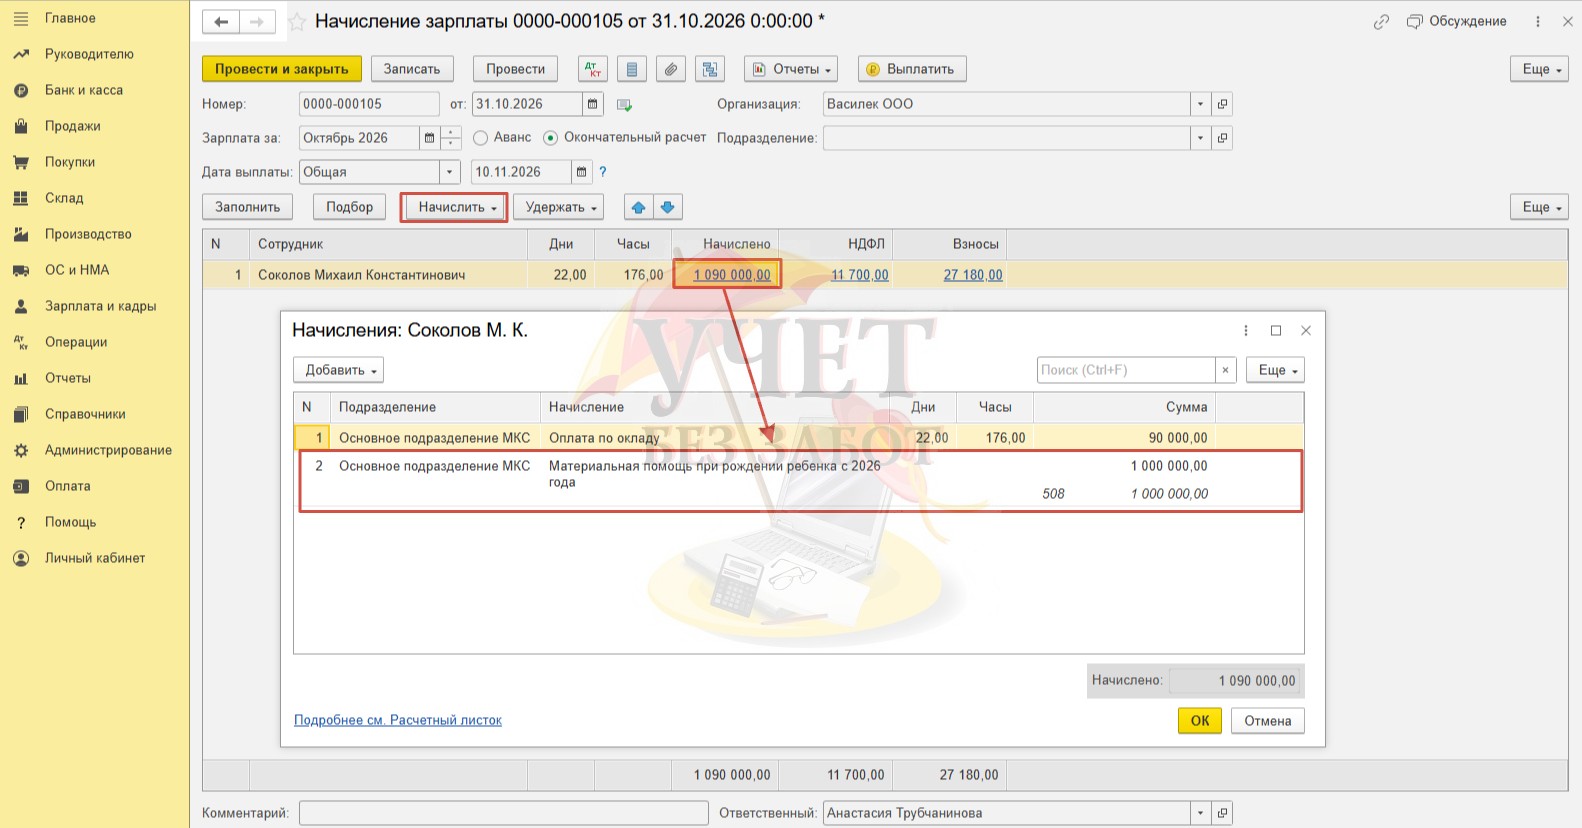The height and width of the screenshot is (828, 1582).
Task: Open the Организация Василек ООО form icon
Action: click(x=1222, y=104)
